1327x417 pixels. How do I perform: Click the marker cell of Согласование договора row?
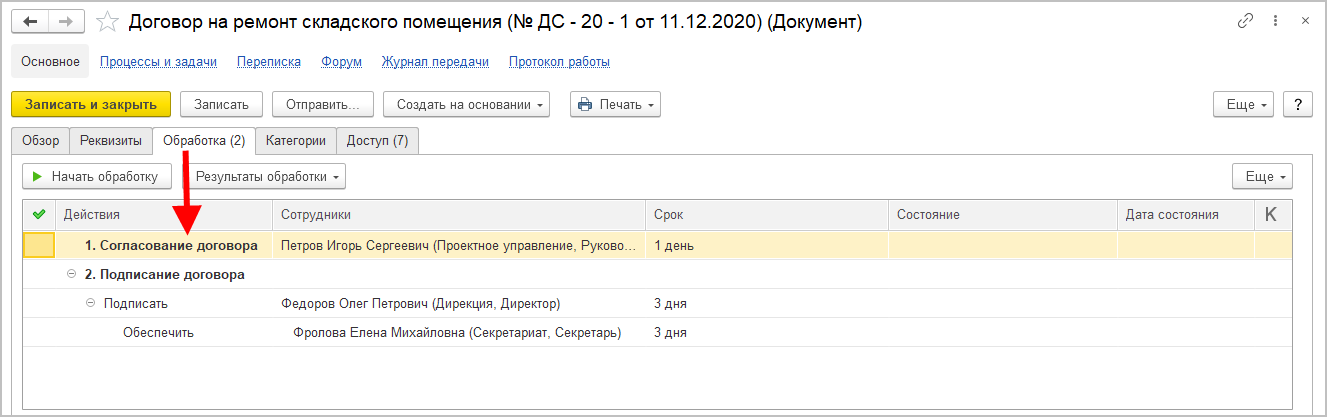[39, 245]
